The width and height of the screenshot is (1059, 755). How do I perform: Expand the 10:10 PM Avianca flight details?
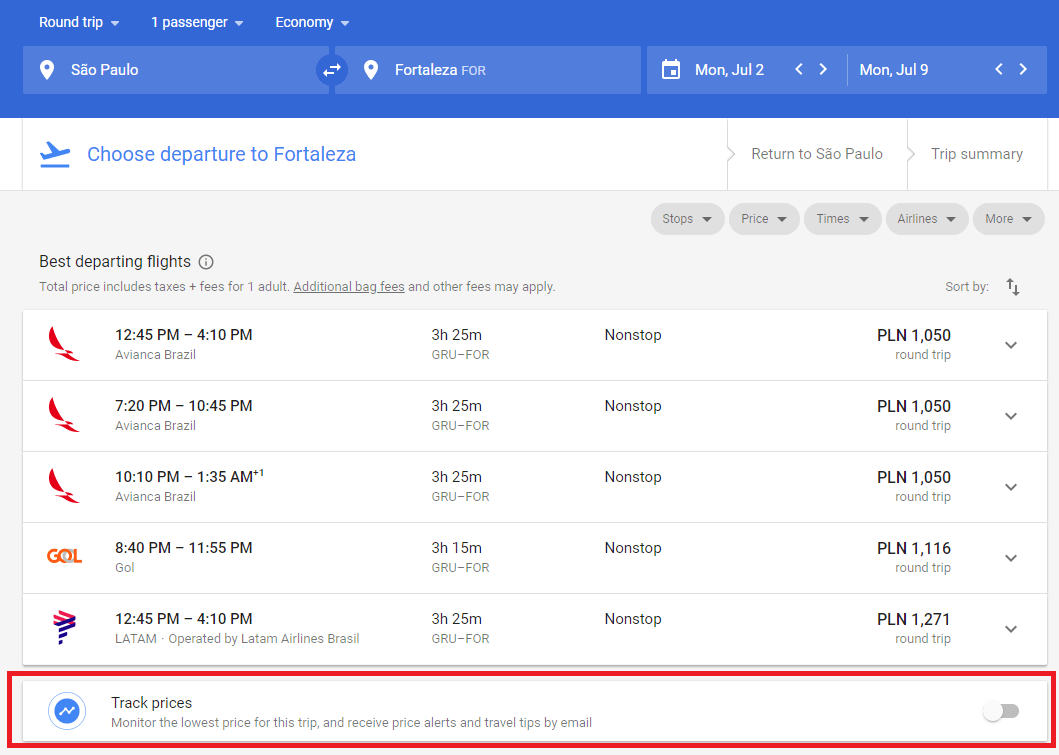(1011, 487)
